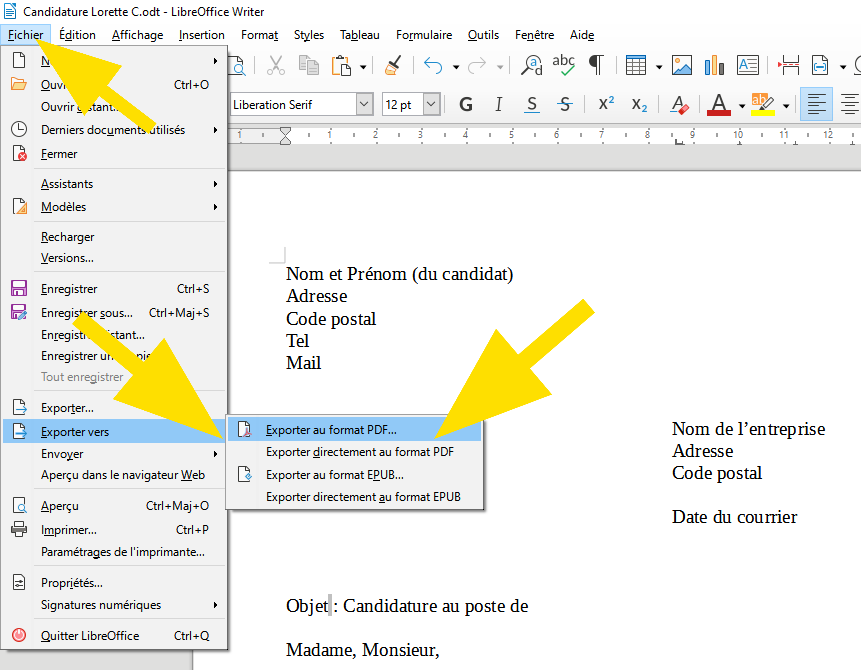Open Find and Replace icon
The image size is (861, 670).
[532, 65]
